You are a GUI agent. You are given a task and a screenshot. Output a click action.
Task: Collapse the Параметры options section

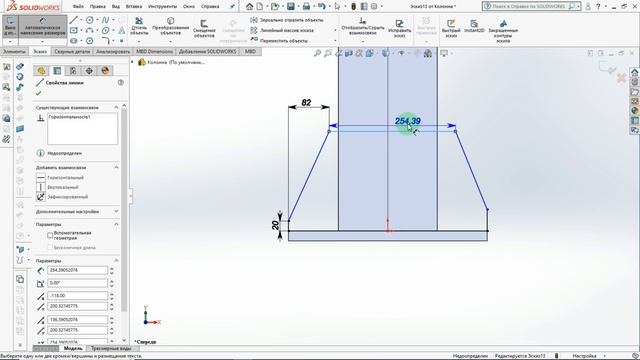click(x=116, y=224)
